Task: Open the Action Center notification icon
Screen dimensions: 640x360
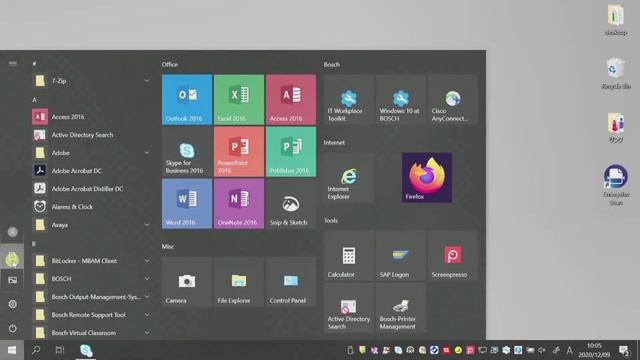Action: (x=623, y=350)
